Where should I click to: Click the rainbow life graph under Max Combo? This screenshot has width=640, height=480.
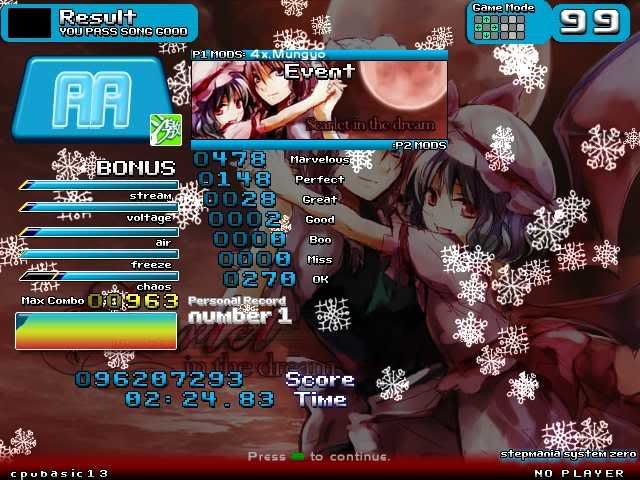pyautogui.click(x=96, y=331)
